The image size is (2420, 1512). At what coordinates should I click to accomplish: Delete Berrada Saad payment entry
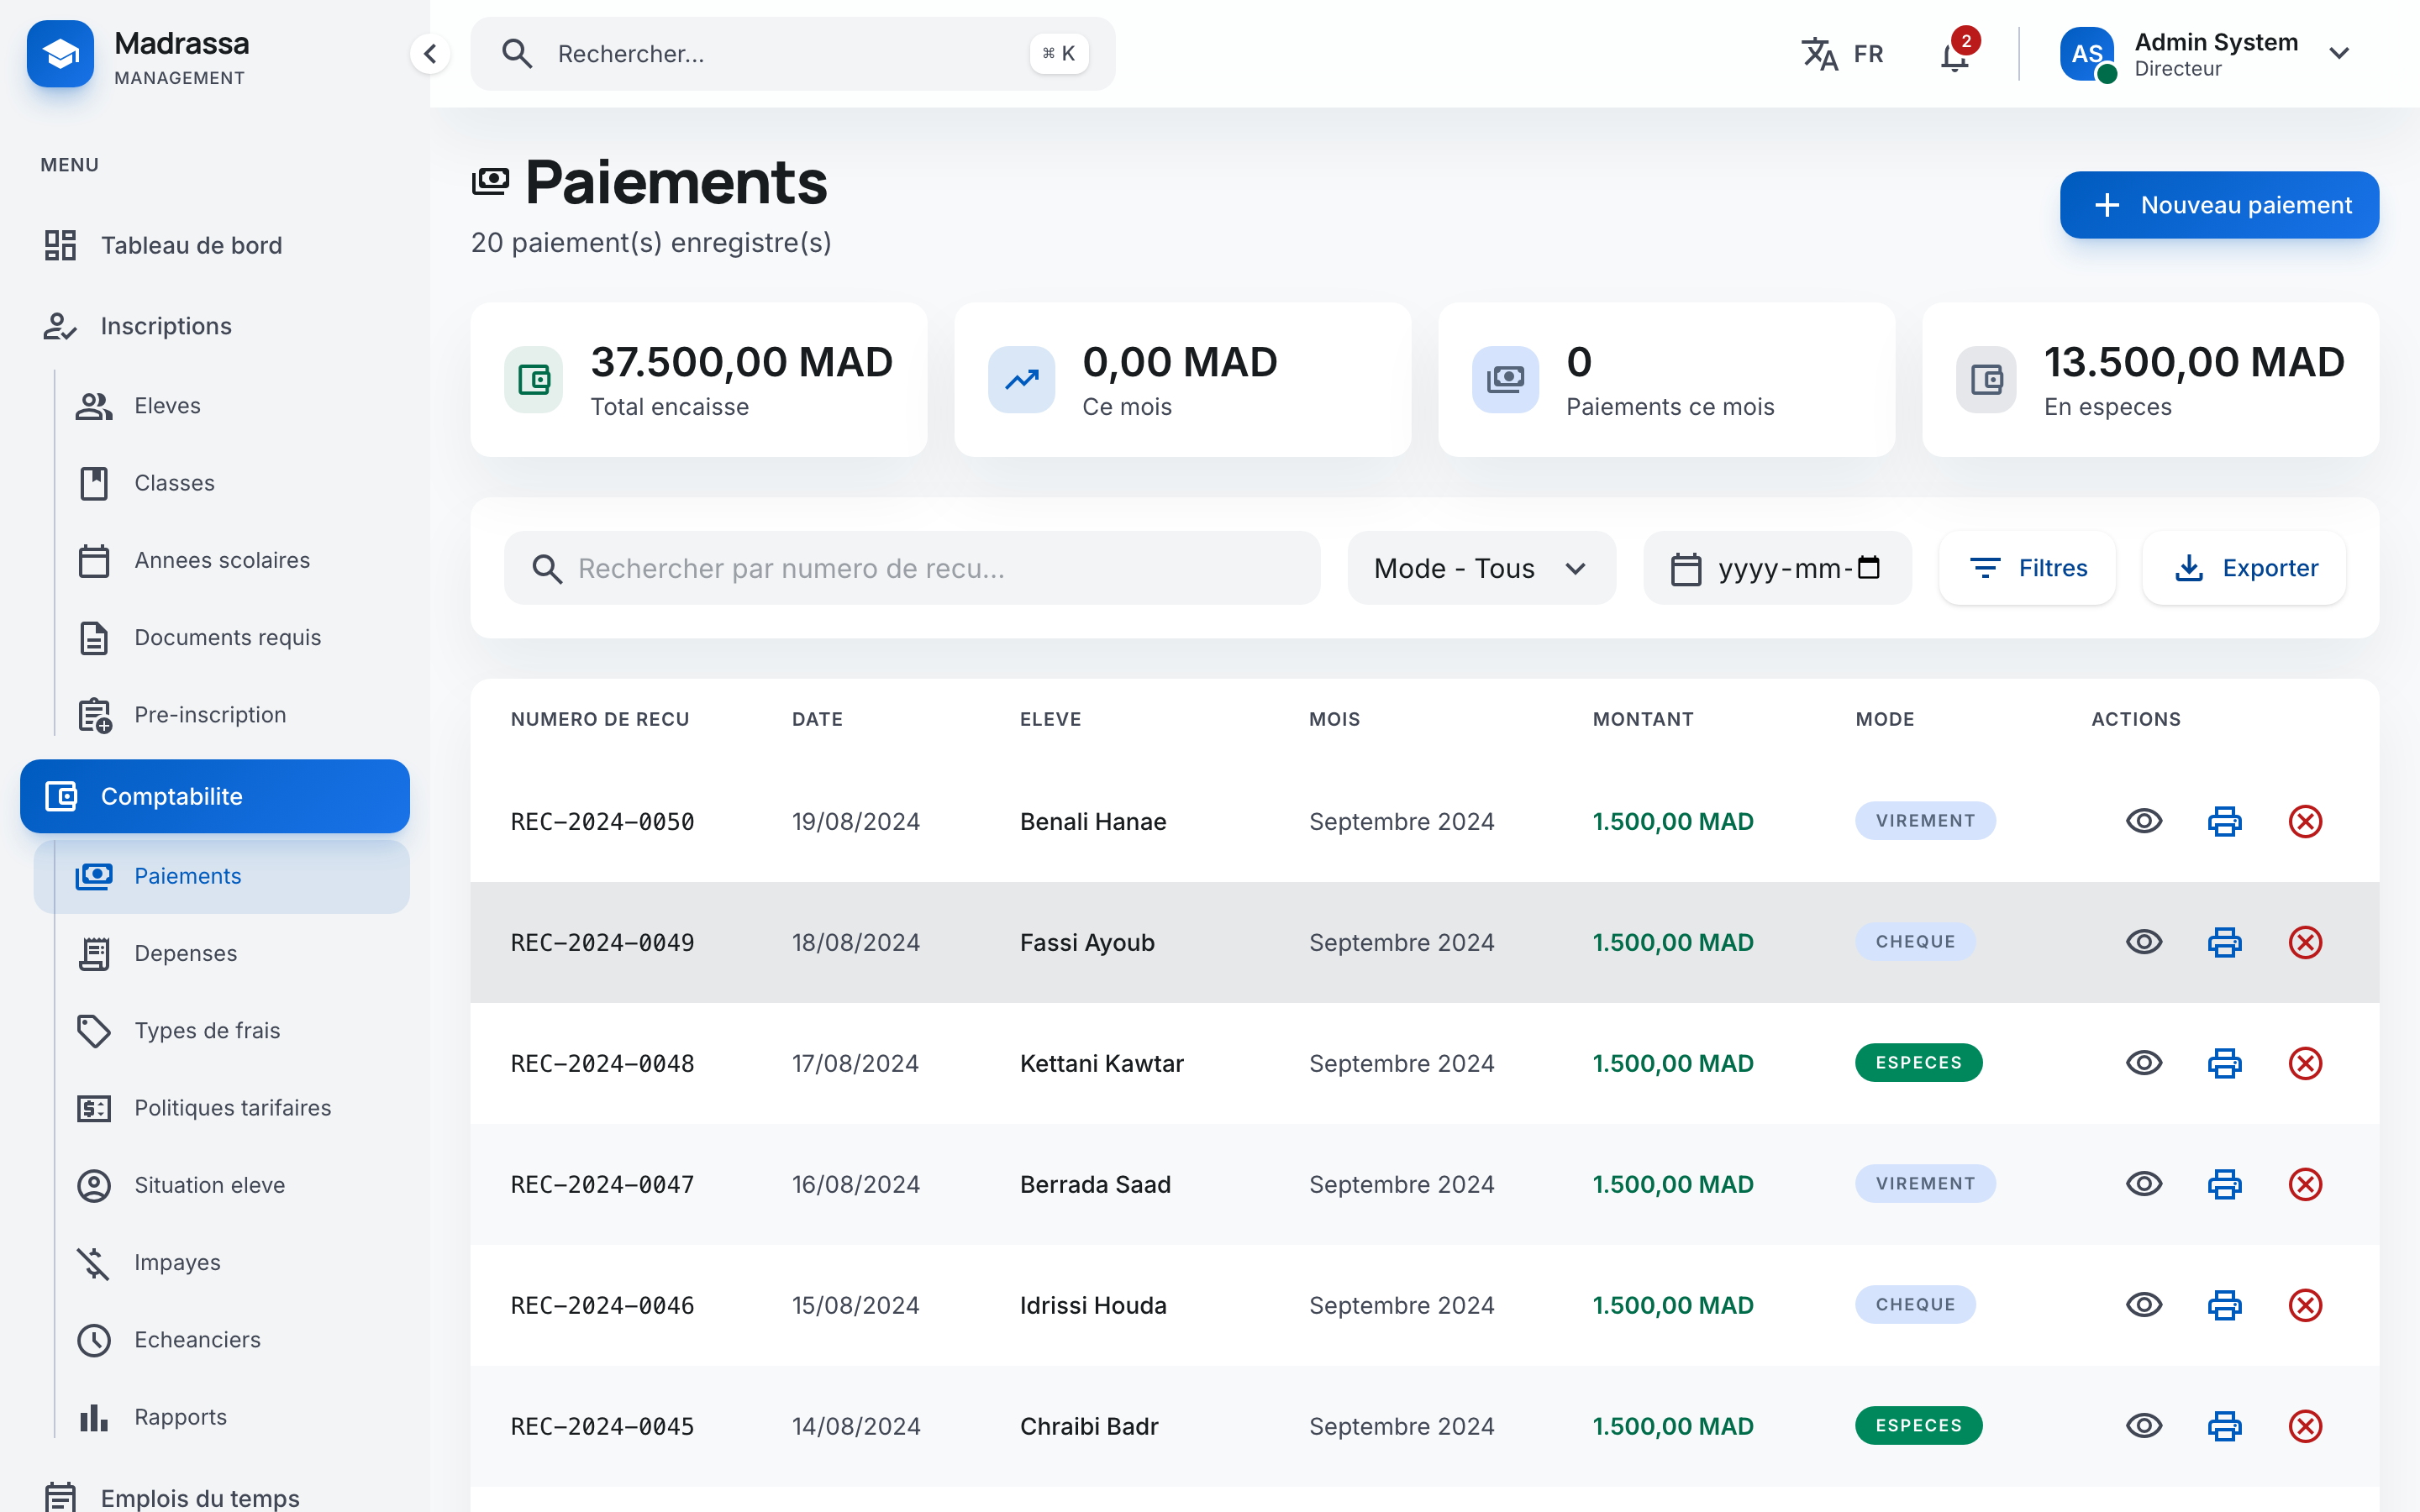click(x=2304, y=1184)
